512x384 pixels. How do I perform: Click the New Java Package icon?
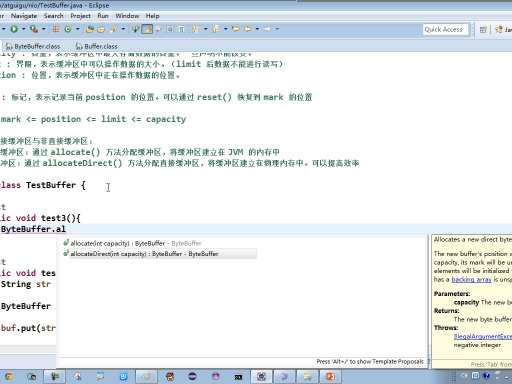point(56,29)
